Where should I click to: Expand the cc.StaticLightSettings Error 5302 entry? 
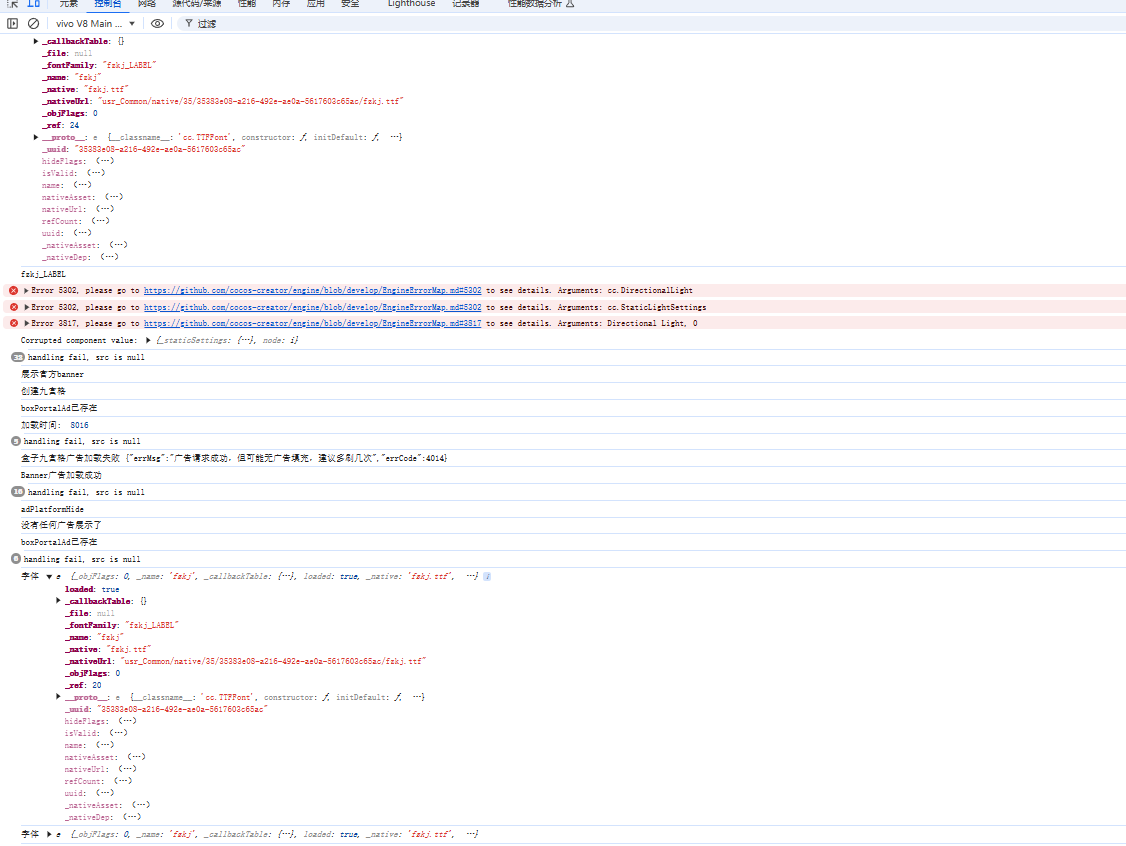27,307
